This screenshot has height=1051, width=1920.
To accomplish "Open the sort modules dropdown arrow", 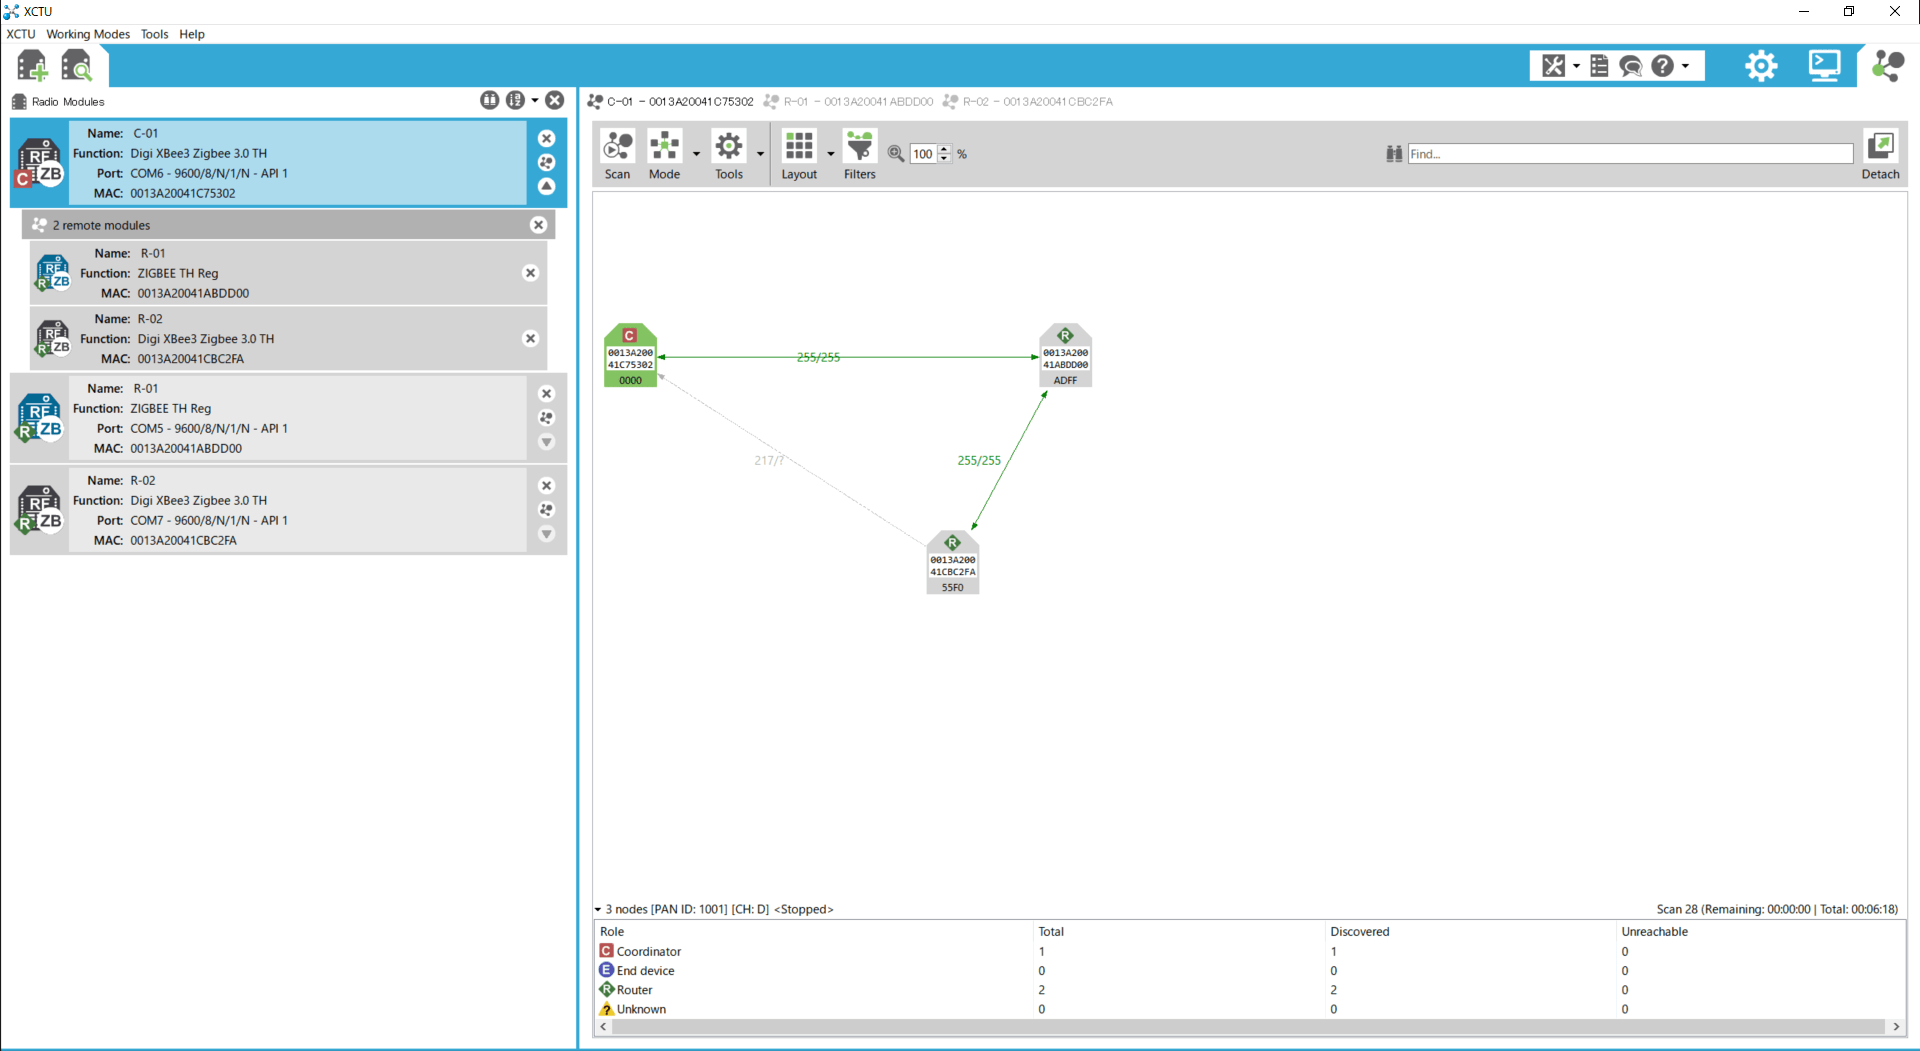I will point(535,100).
